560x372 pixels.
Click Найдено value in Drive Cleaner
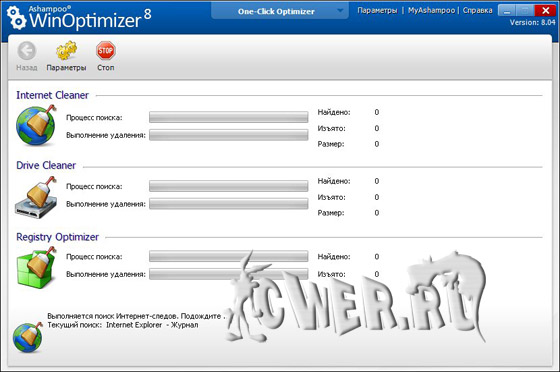pos(377,181)
